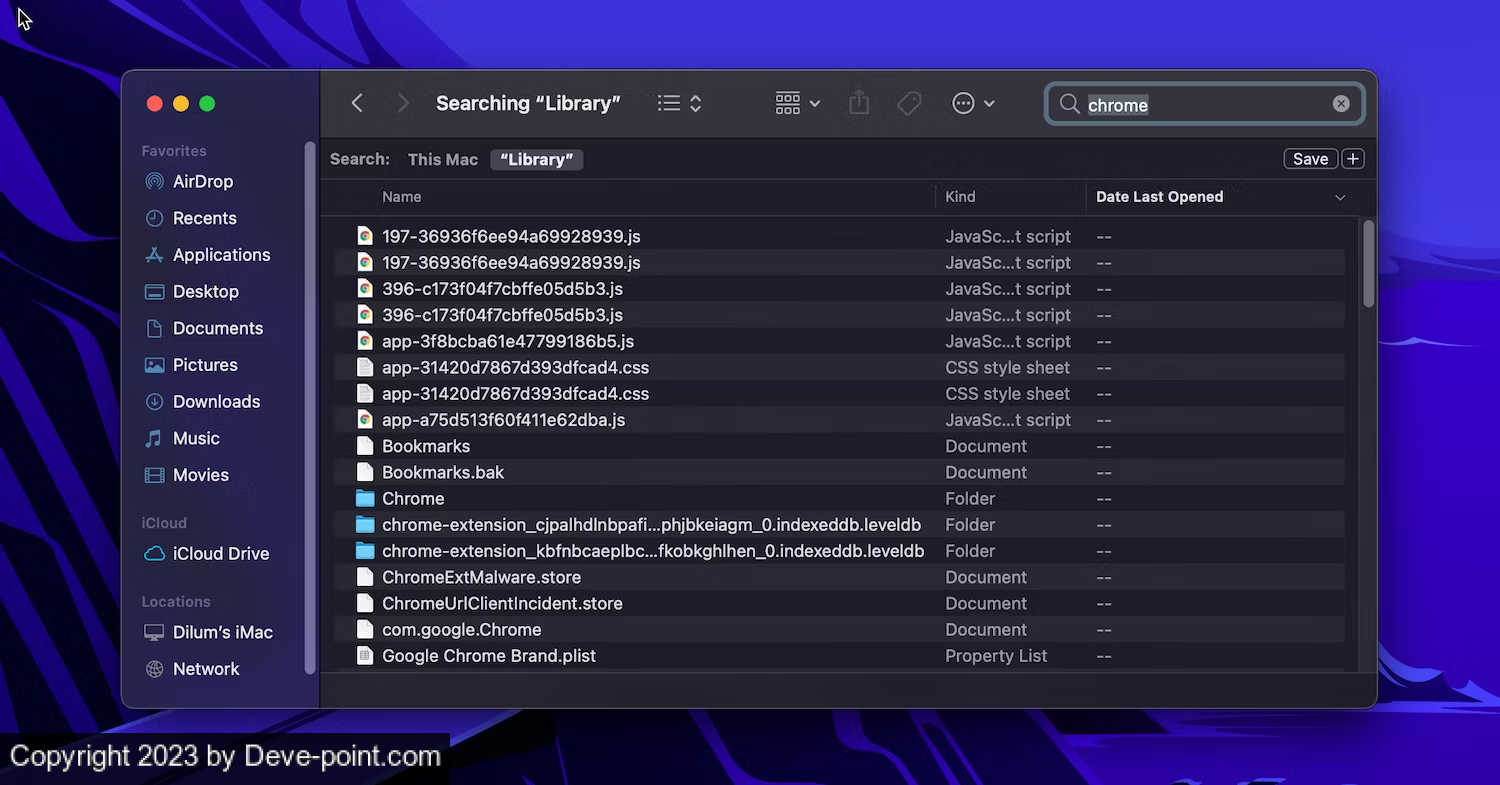The height and width of the screenshot is (785, 1500).
Task: Toggle sort order chevron on Date Last Opened
Action: pos(1340,197)
